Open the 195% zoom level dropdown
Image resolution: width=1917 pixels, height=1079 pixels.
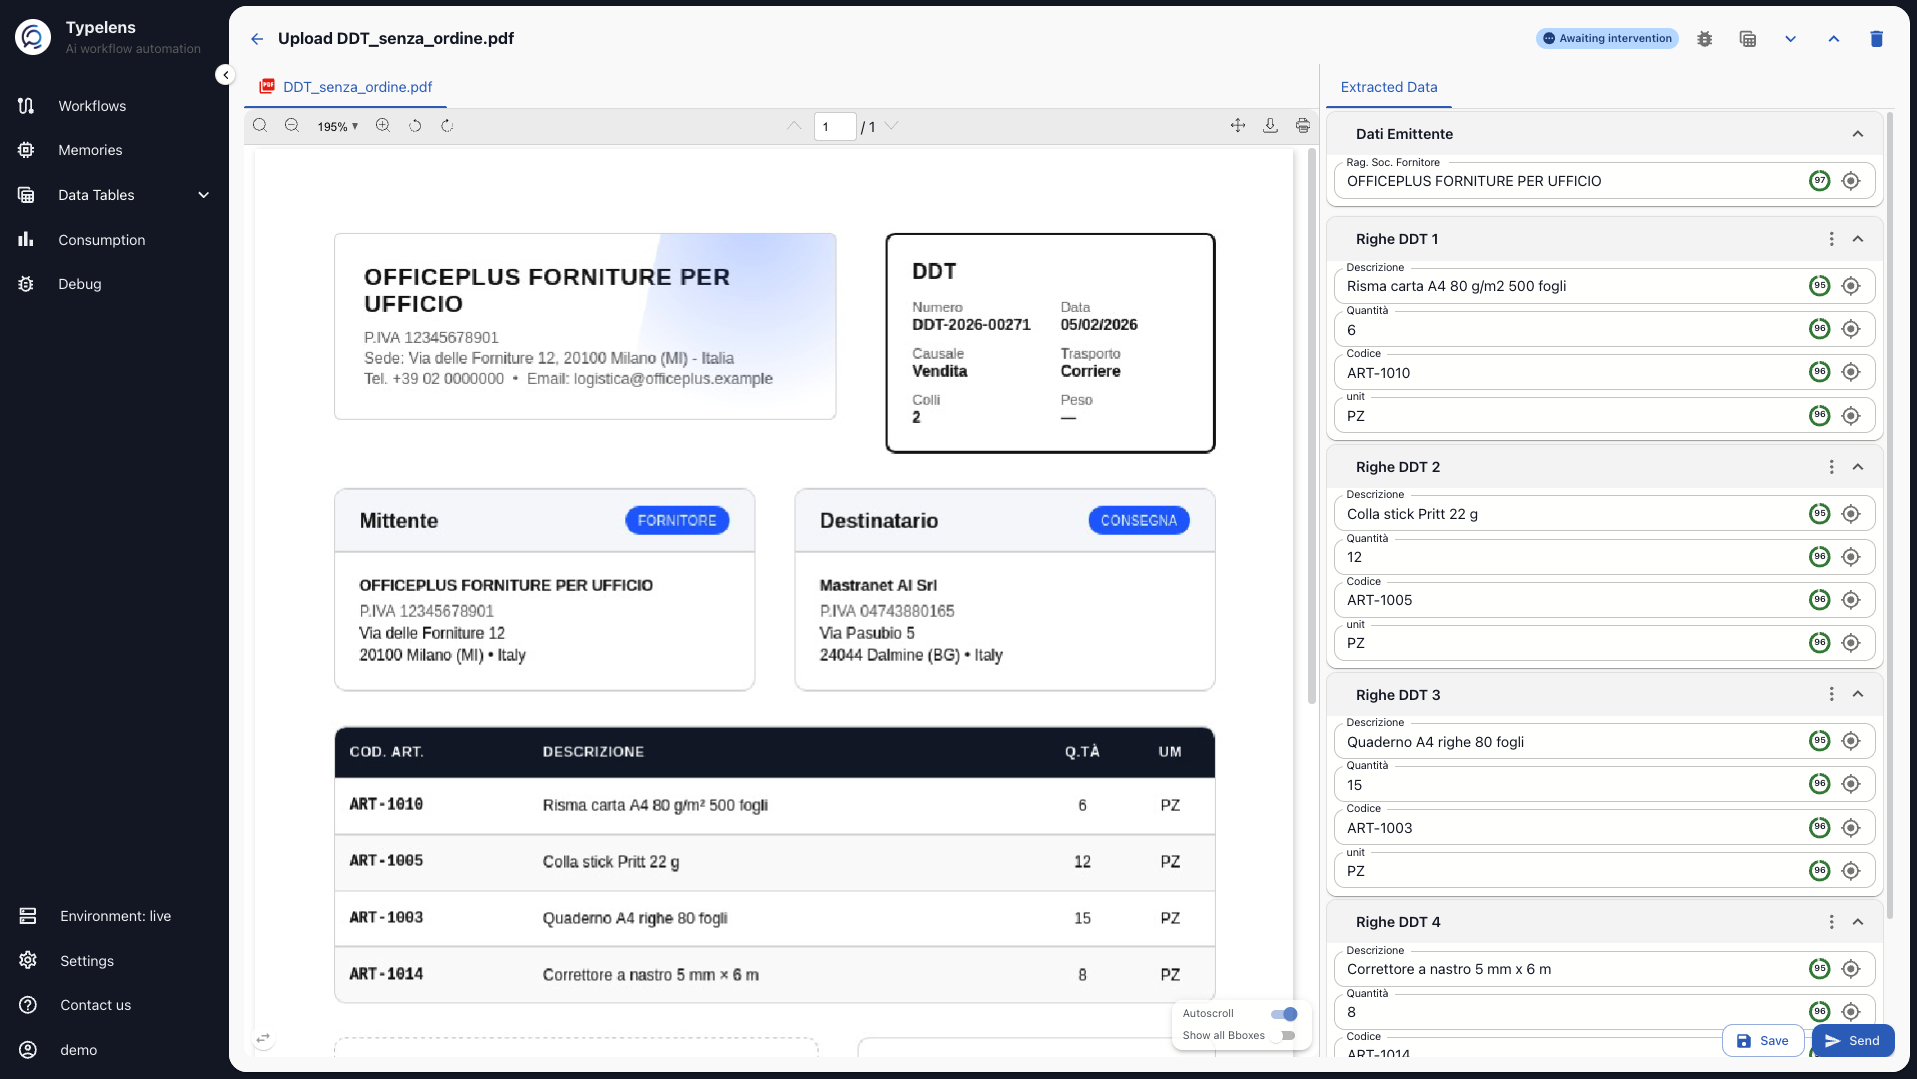pyautogui.click(x=336, y=126)
